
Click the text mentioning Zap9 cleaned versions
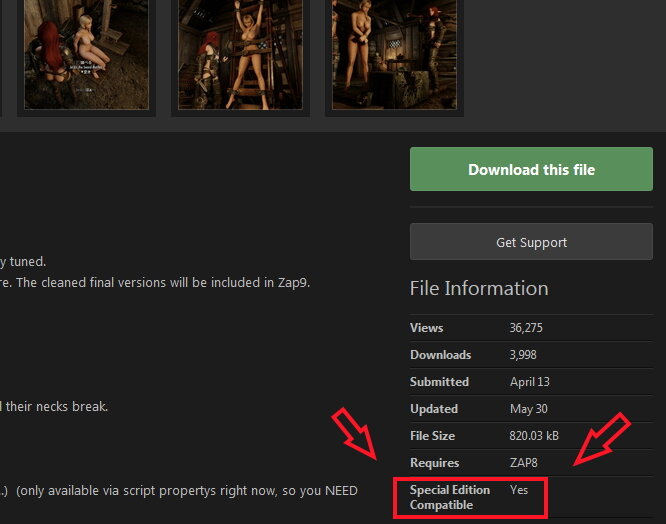[x=155, y=282]
